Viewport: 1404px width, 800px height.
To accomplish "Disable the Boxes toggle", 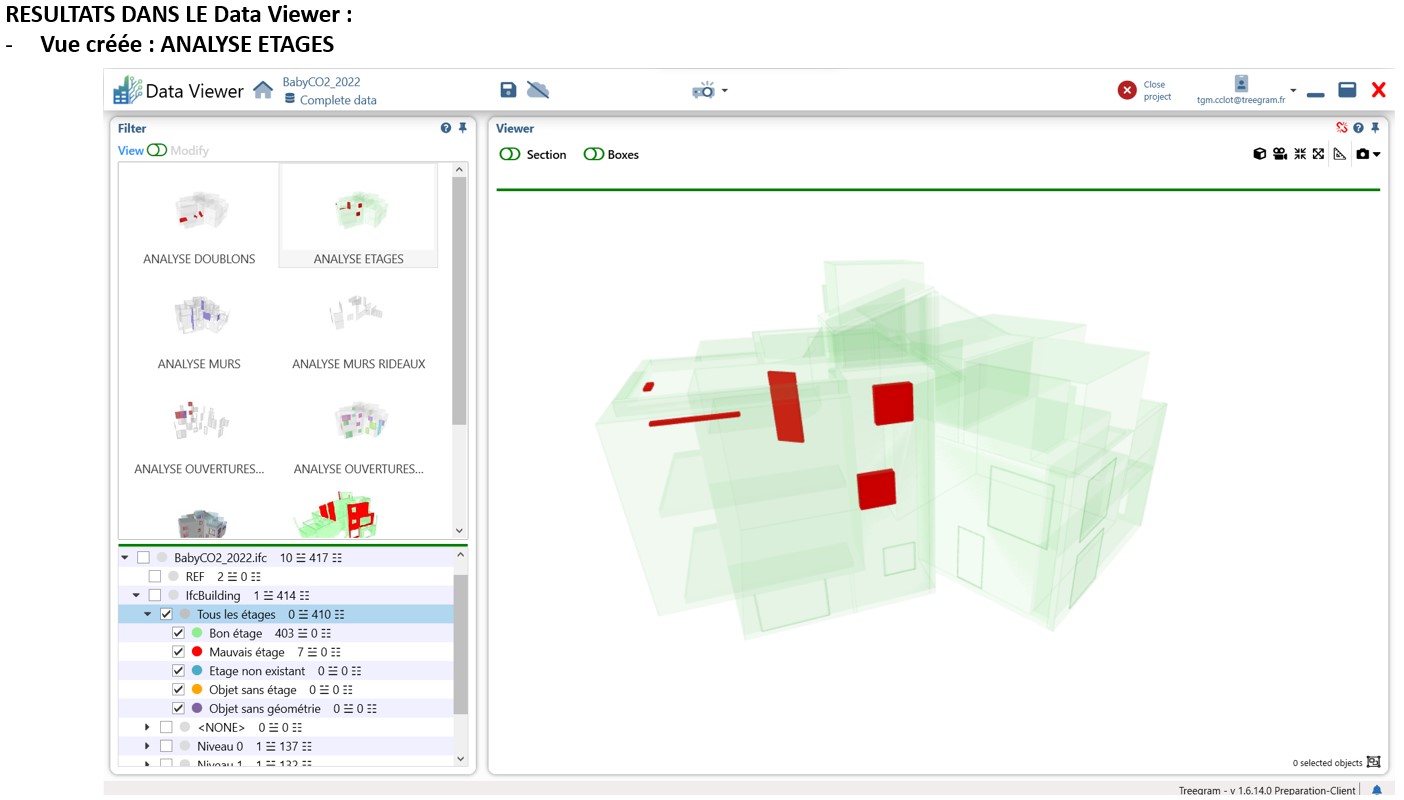I will coord(596,154).
